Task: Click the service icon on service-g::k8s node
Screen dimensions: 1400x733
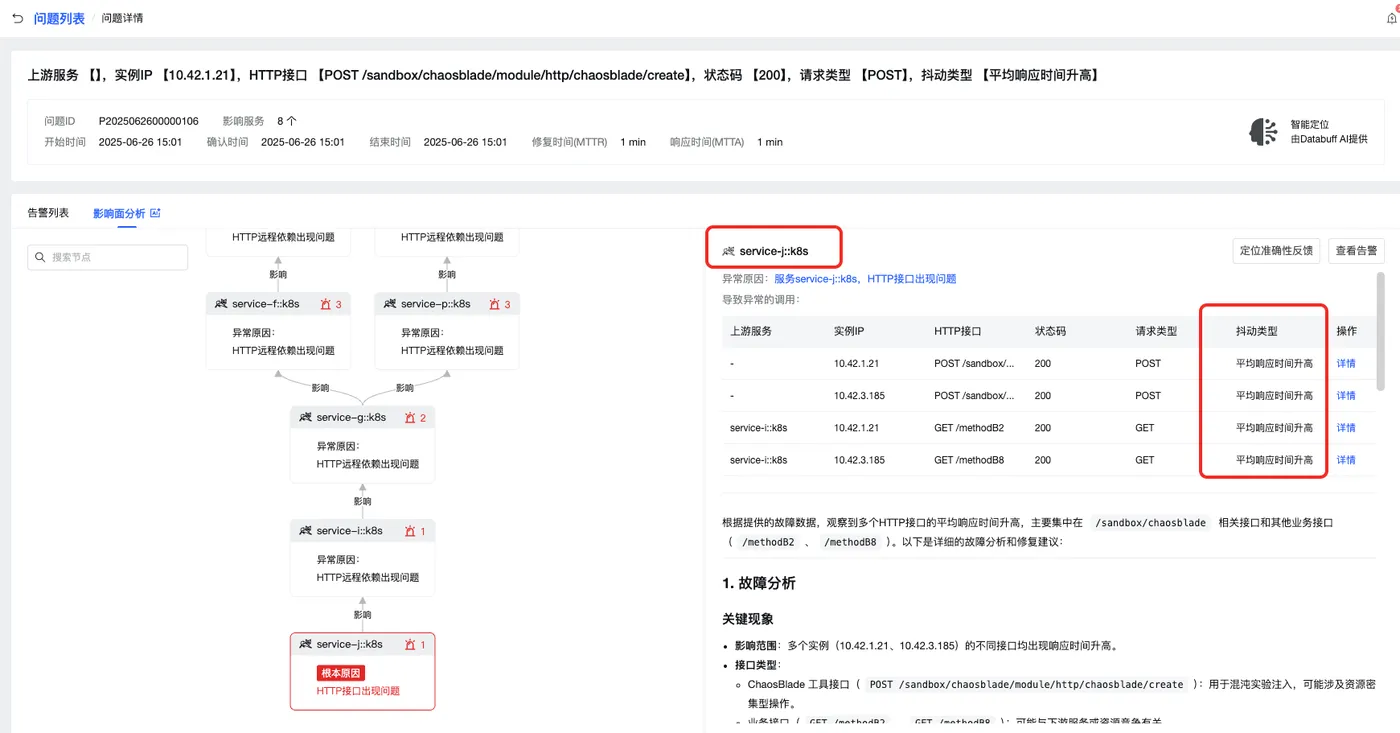Action: click(306, 417)
